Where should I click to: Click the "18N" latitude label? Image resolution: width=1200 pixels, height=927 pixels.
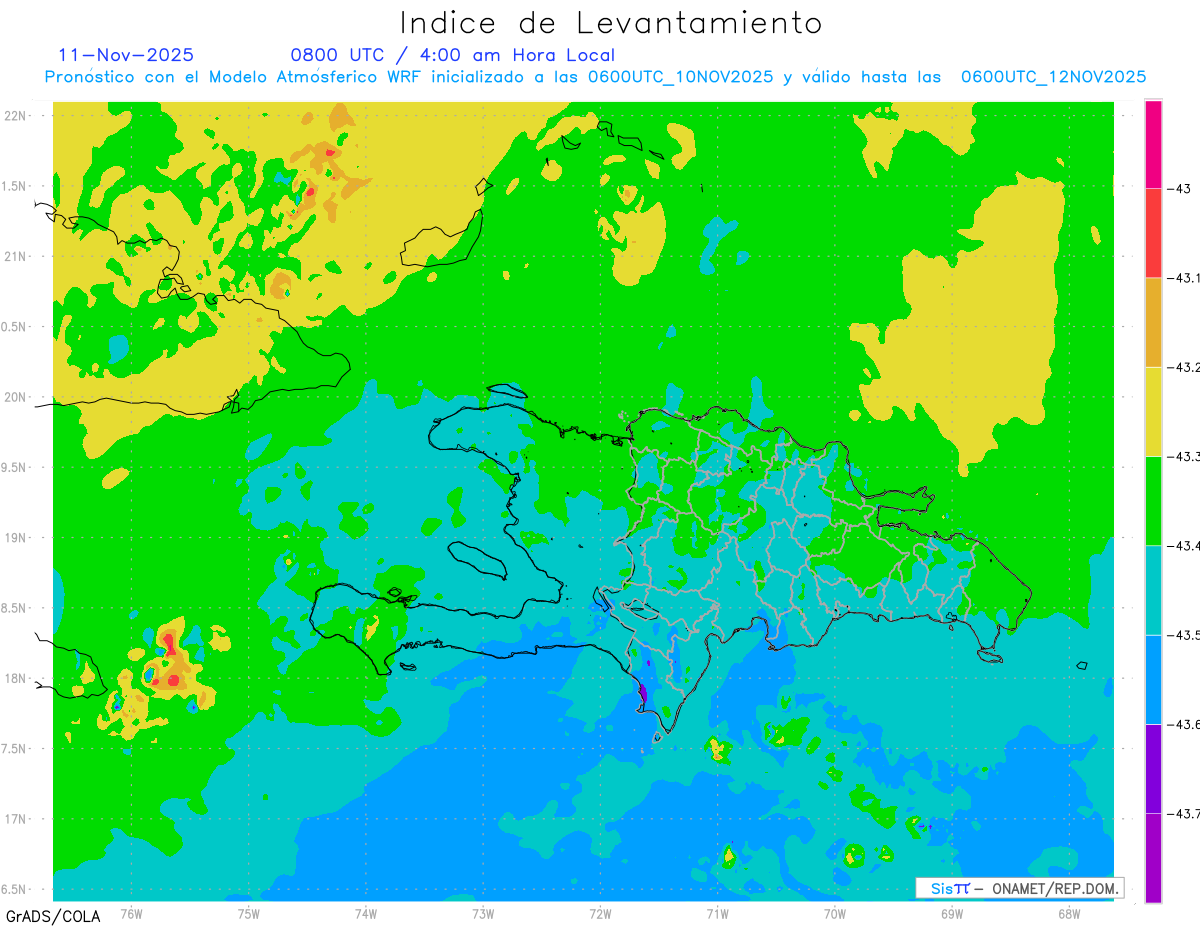(16, 678)
